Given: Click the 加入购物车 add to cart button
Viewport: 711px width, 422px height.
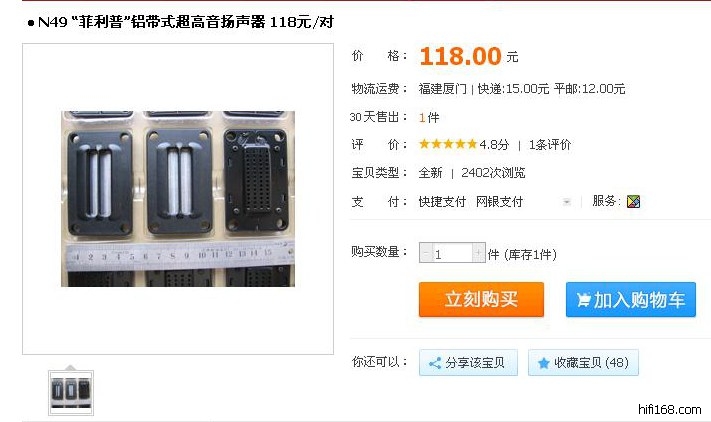Looking at the screenshot, I should 631,300.
